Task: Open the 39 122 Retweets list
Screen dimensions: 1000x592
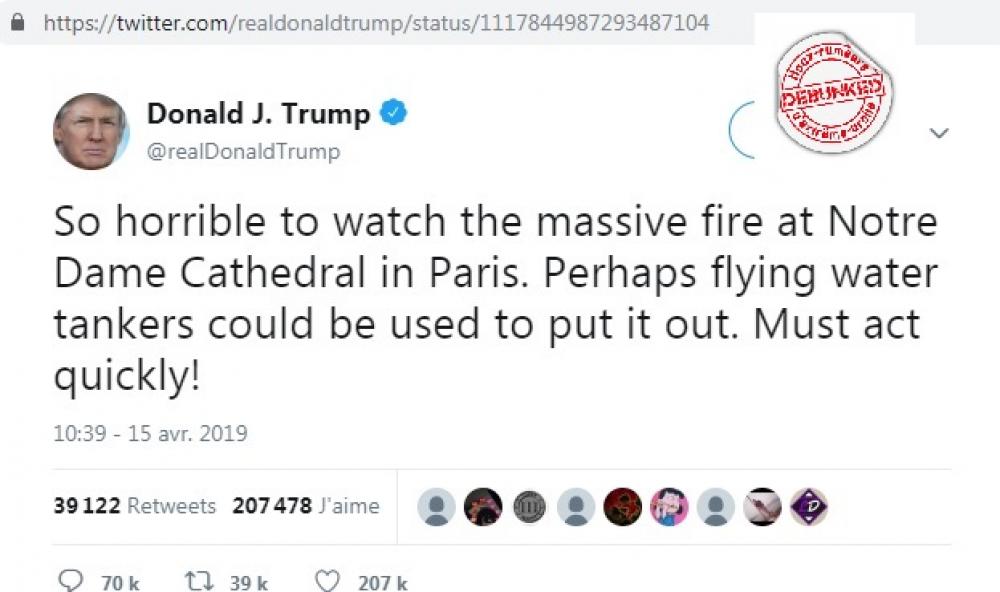Action: [135, 506]
